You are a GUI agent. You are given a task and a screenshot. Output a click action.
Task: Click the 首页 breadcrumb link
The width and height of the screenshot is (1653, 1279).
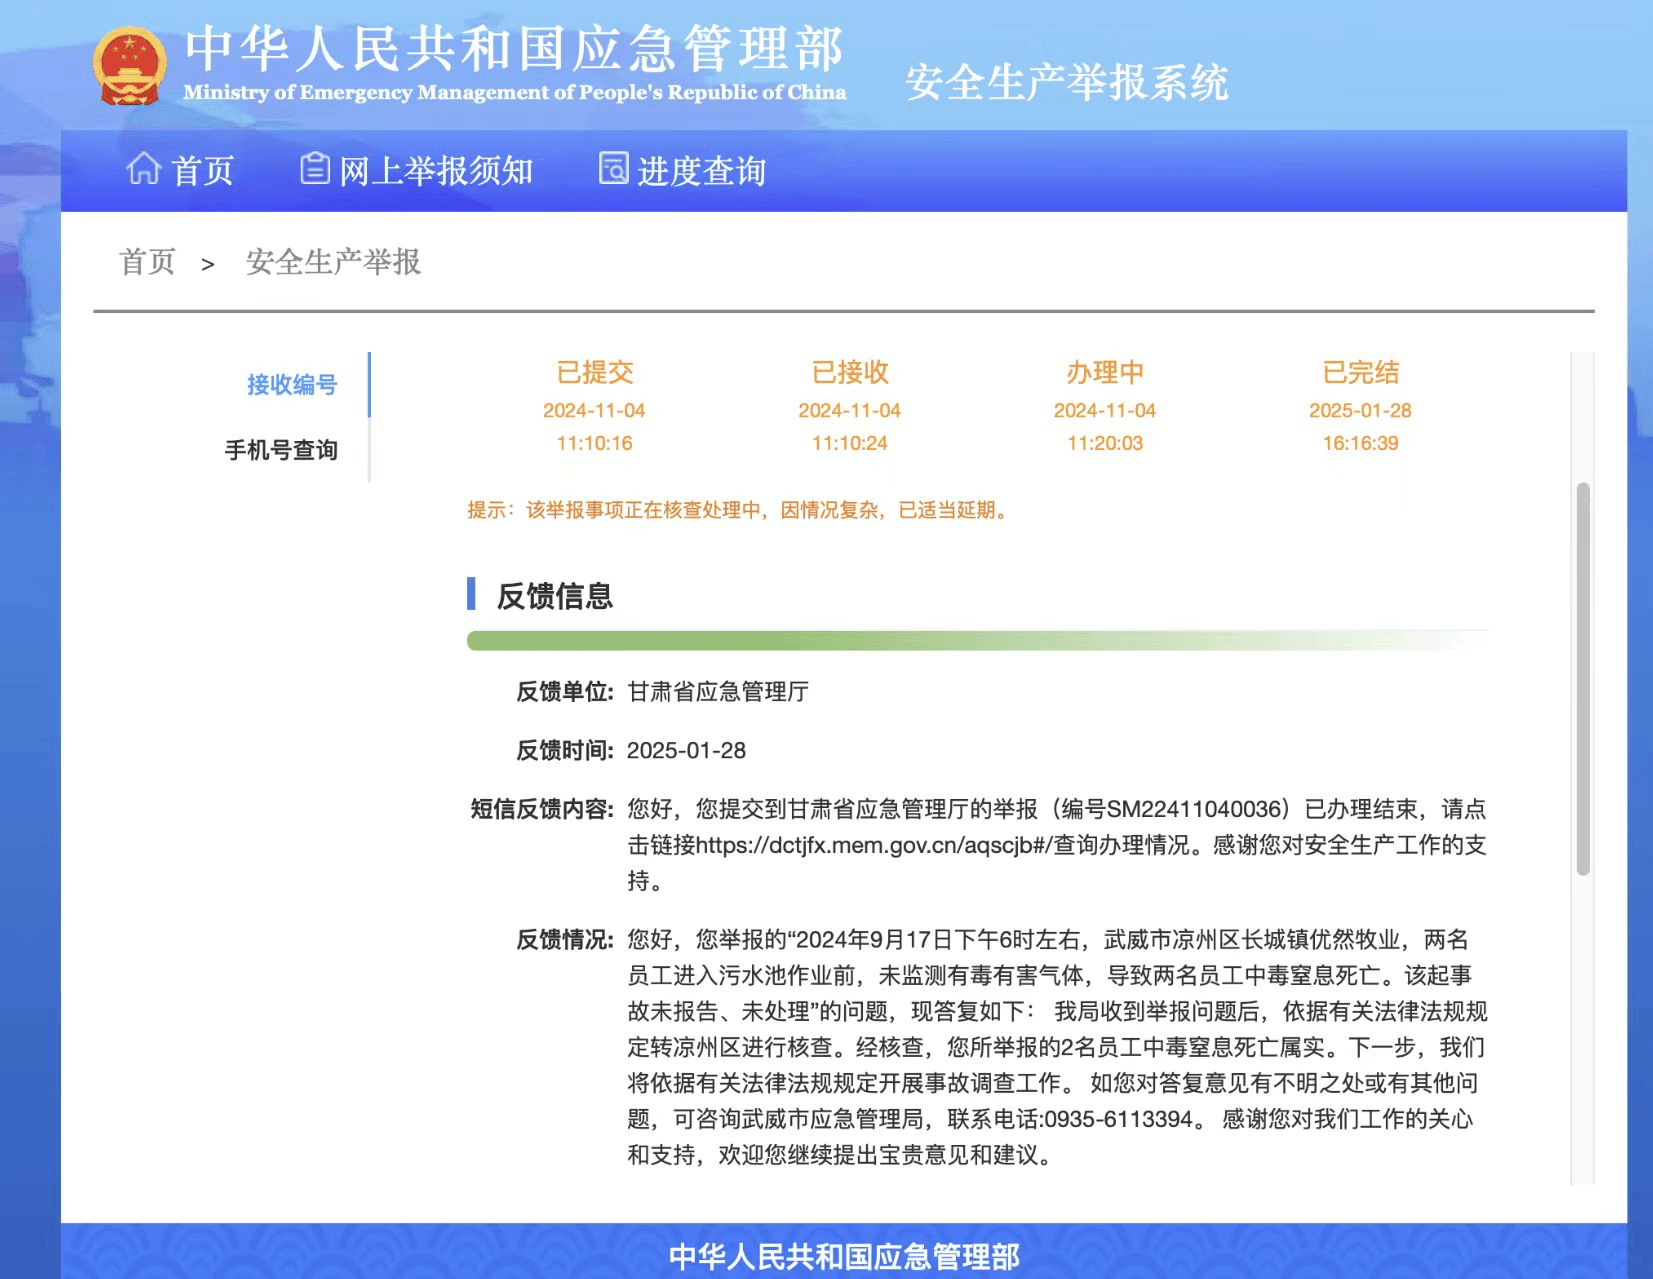coord(146,262)
